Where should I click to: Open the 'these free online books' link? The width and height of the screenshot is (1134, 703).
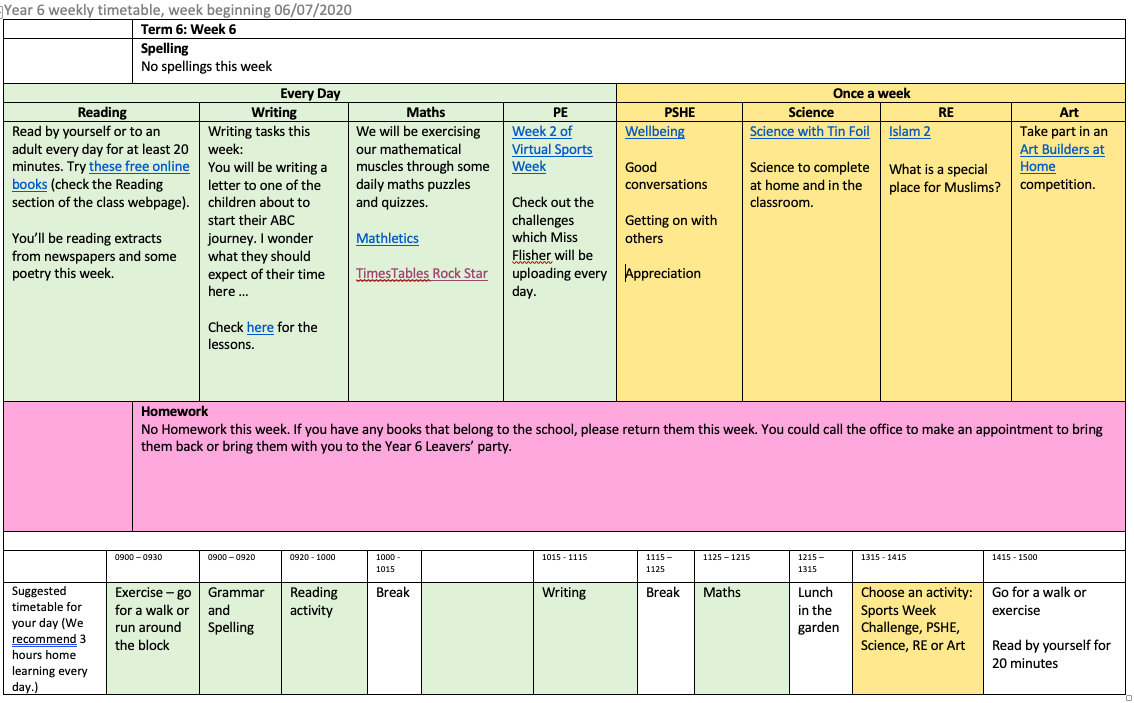click(139, 167)
